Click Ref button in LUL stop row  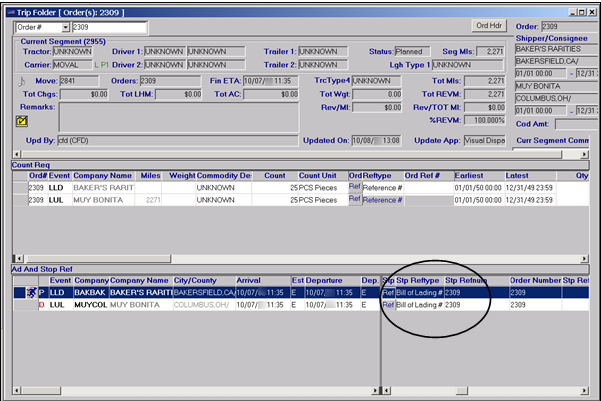click(388, 304)
